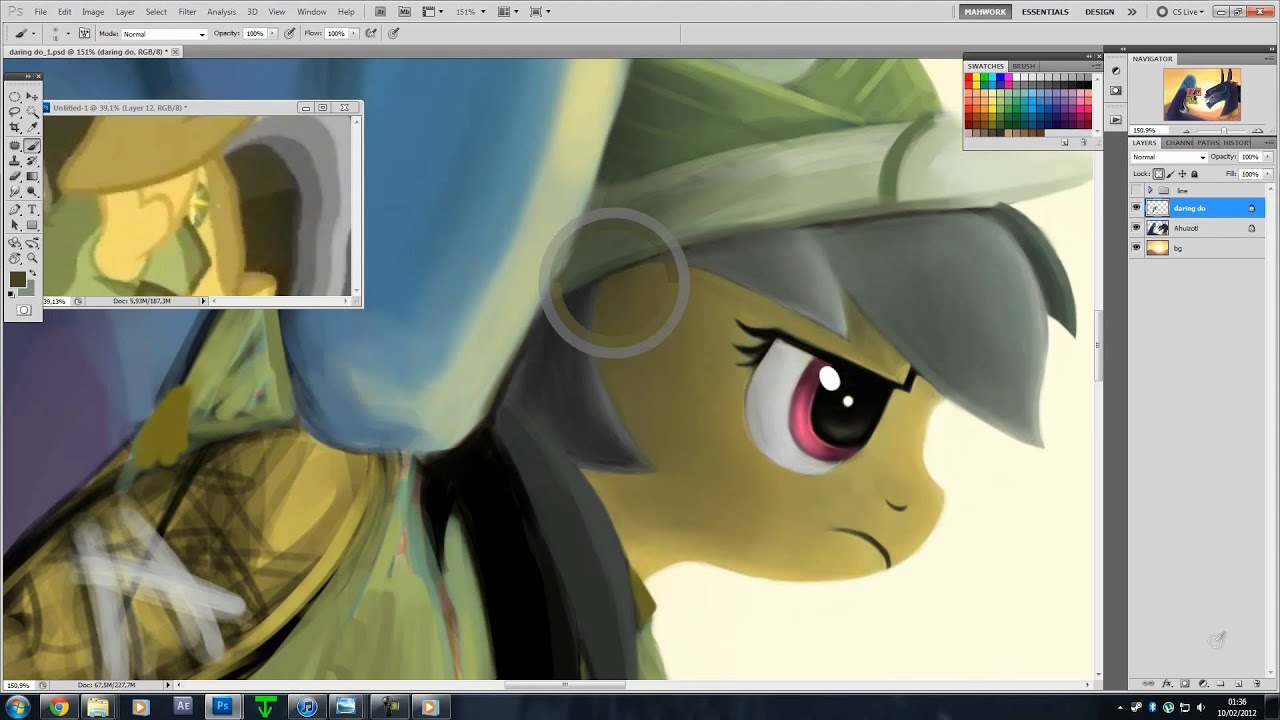
Task: Enable tablet pressure for opacity
Action: (289, 33)
